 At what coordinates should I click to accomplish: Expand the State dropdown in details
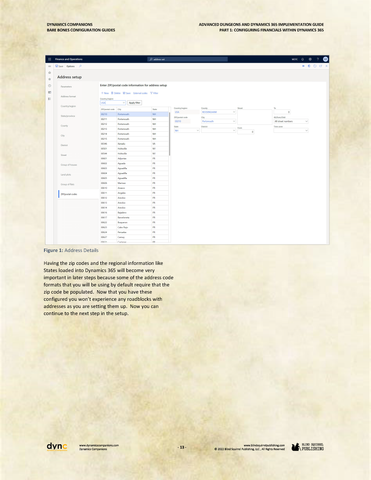pyautogui.click(x=187, y=130)
